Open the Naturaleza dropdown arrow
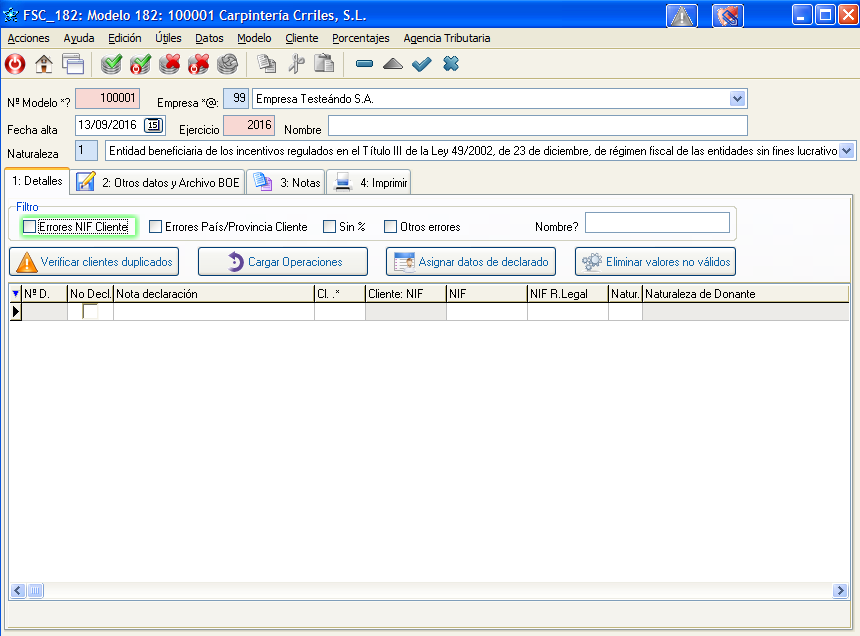Viewport: 860px width, 636px height. 848,150
